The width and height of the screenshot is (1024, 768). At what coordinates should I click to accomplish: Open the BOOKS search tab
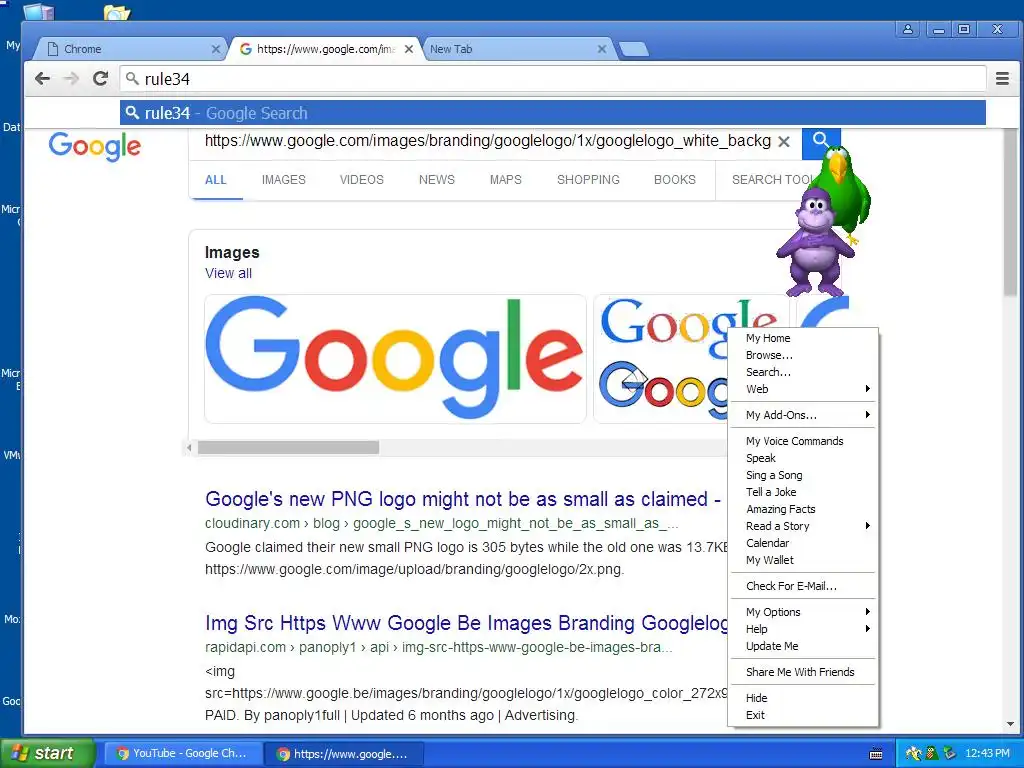[675, 180]
